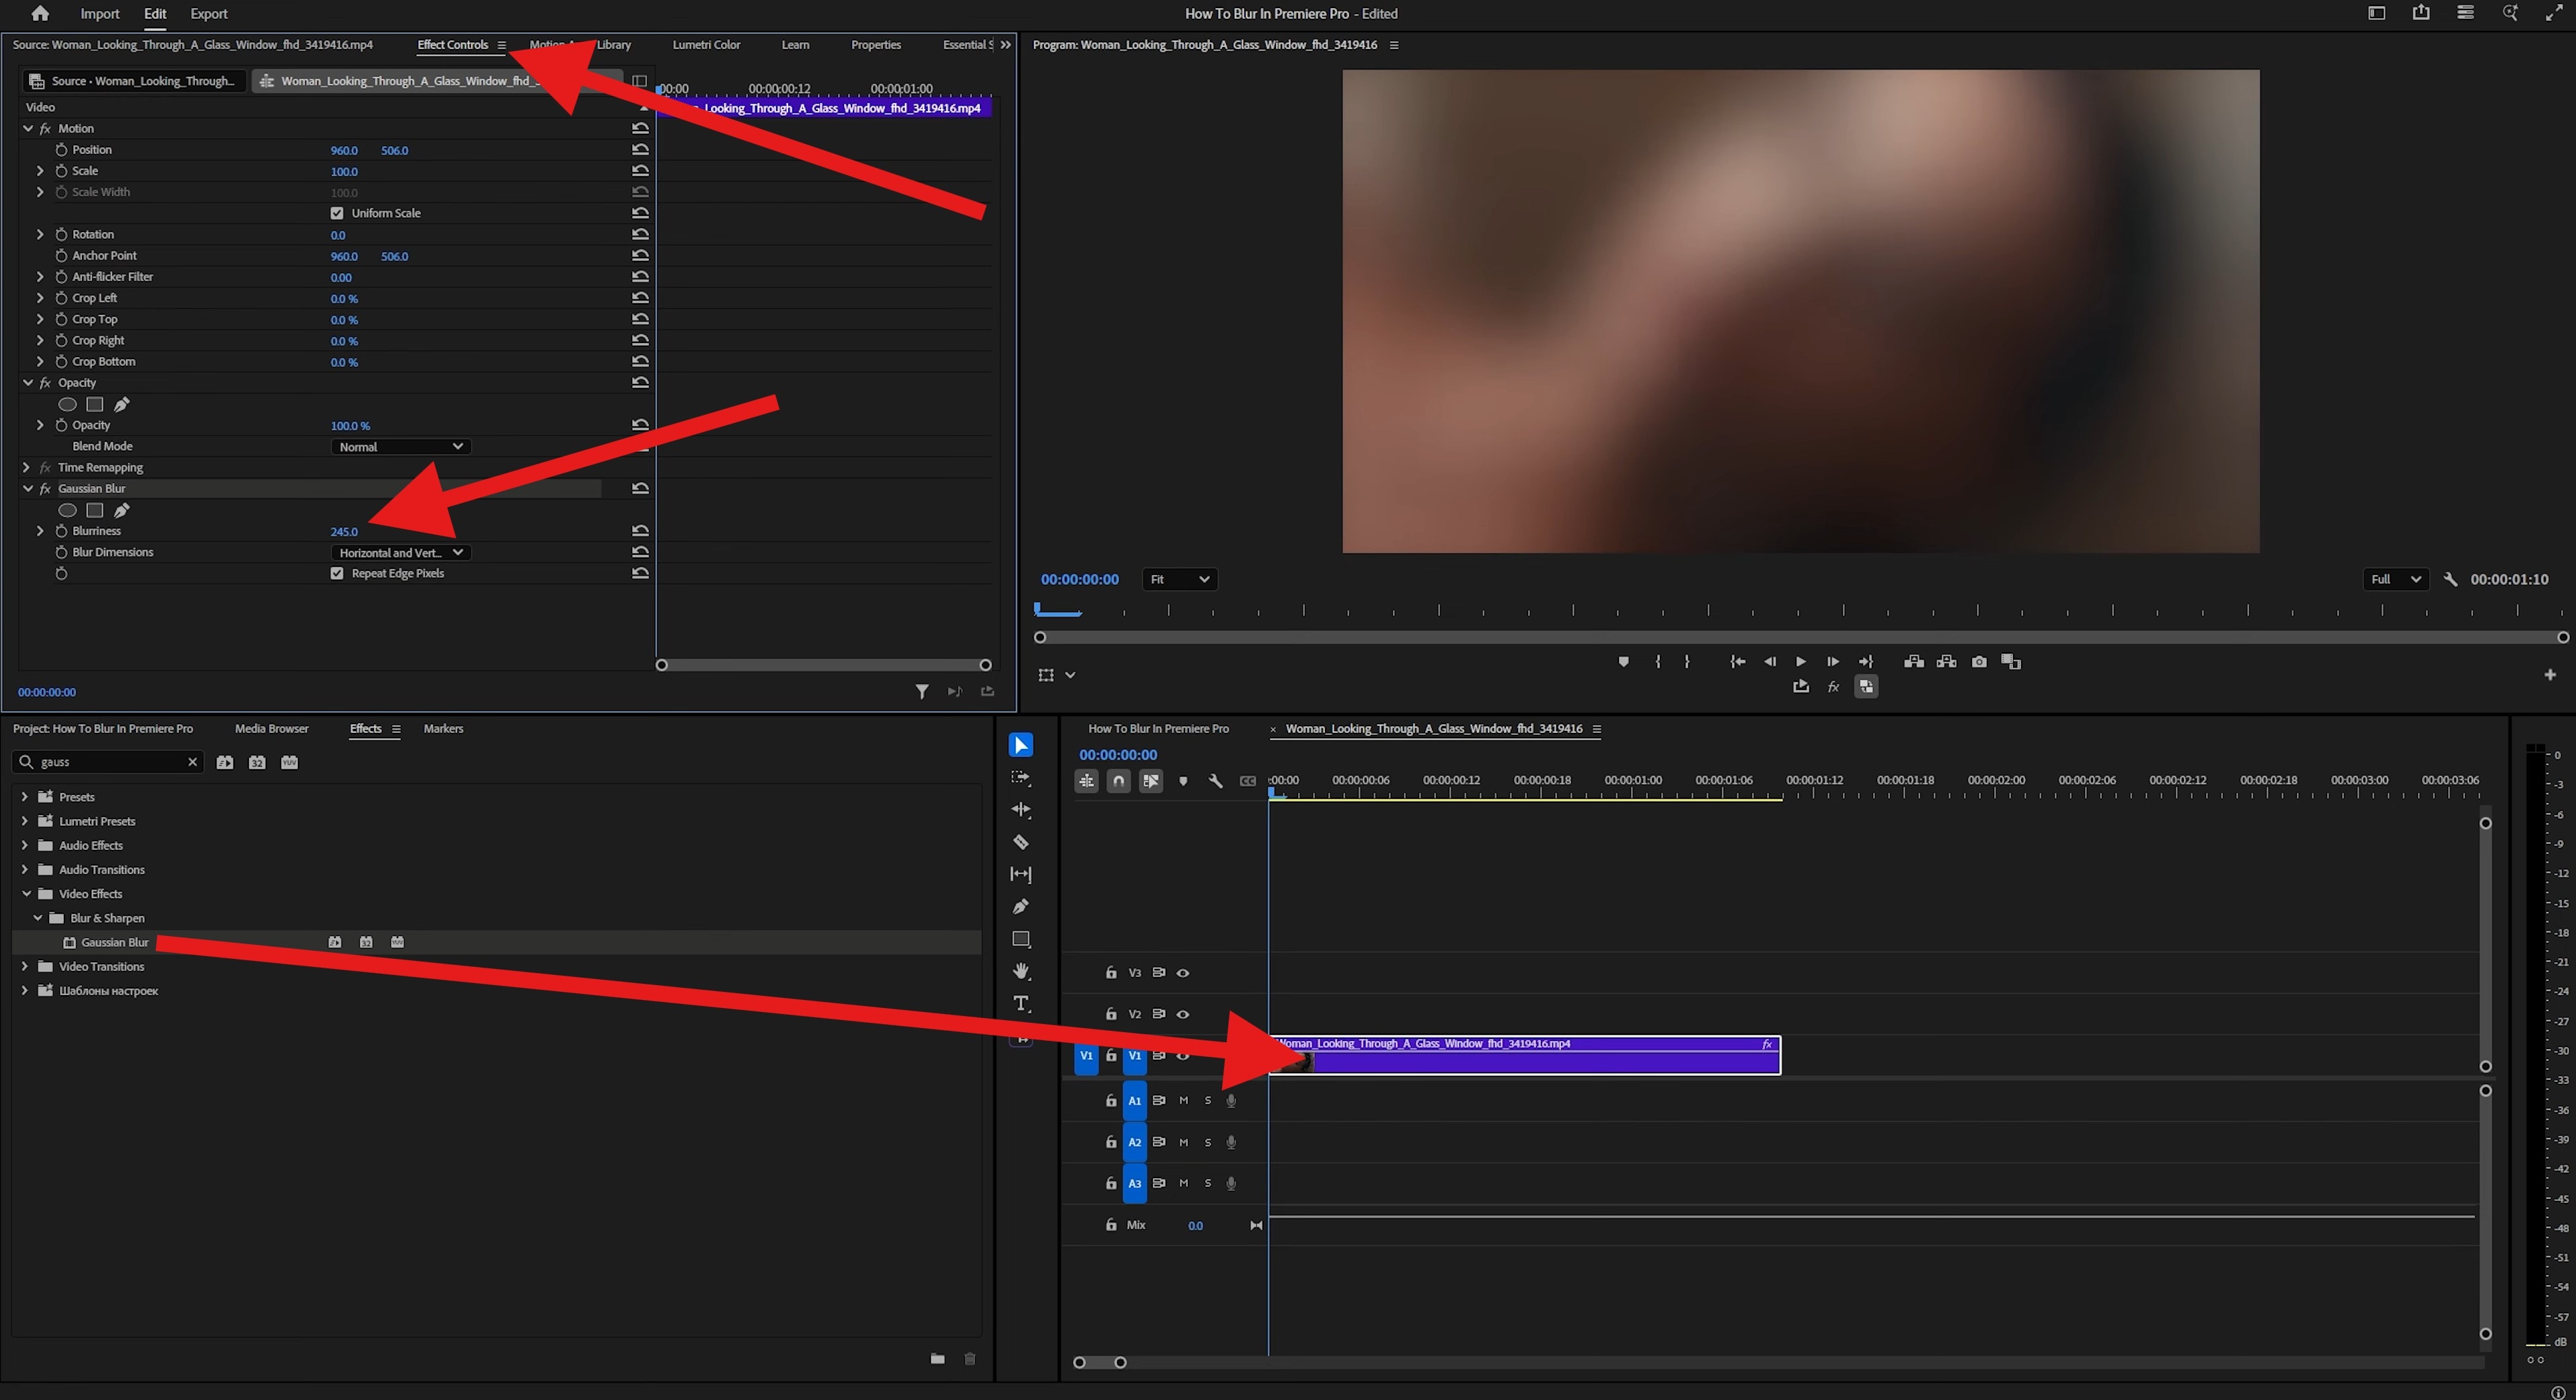Viewport: 2576px width, 1400px height.
Task: Clear the gauss search query
Action: [192, 761]
